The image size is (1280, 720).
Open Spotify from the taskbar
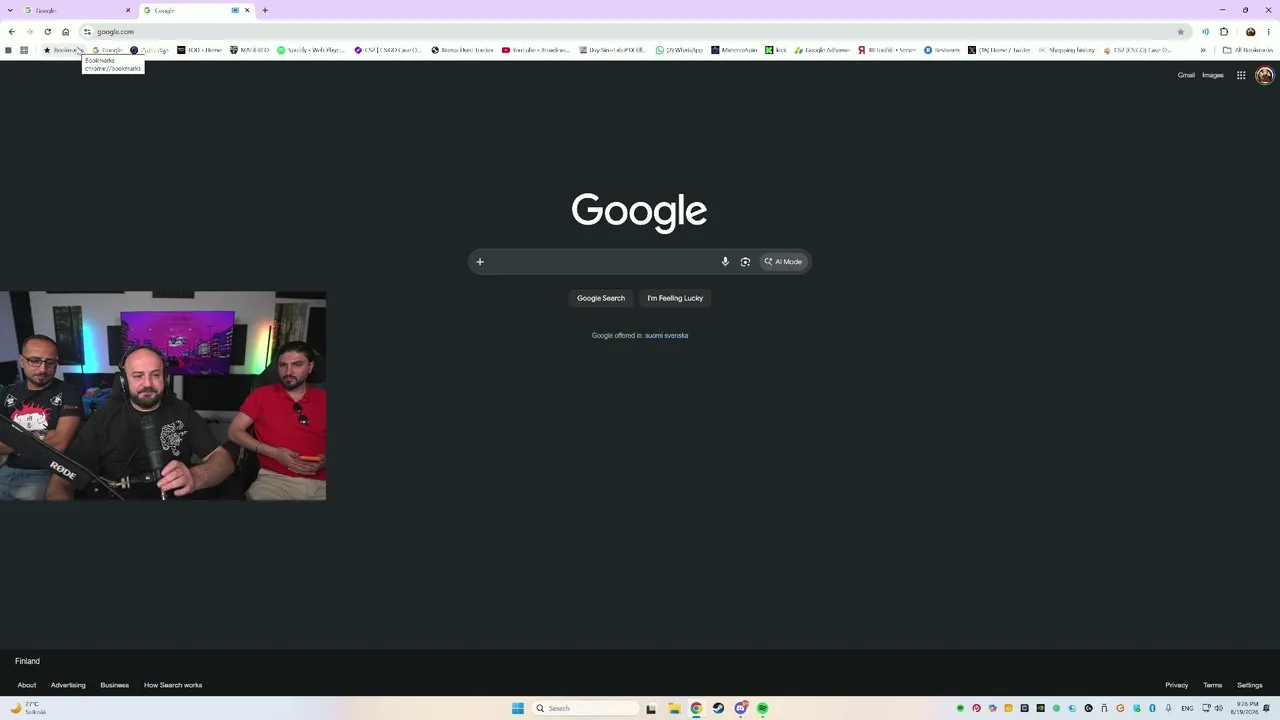762,708
